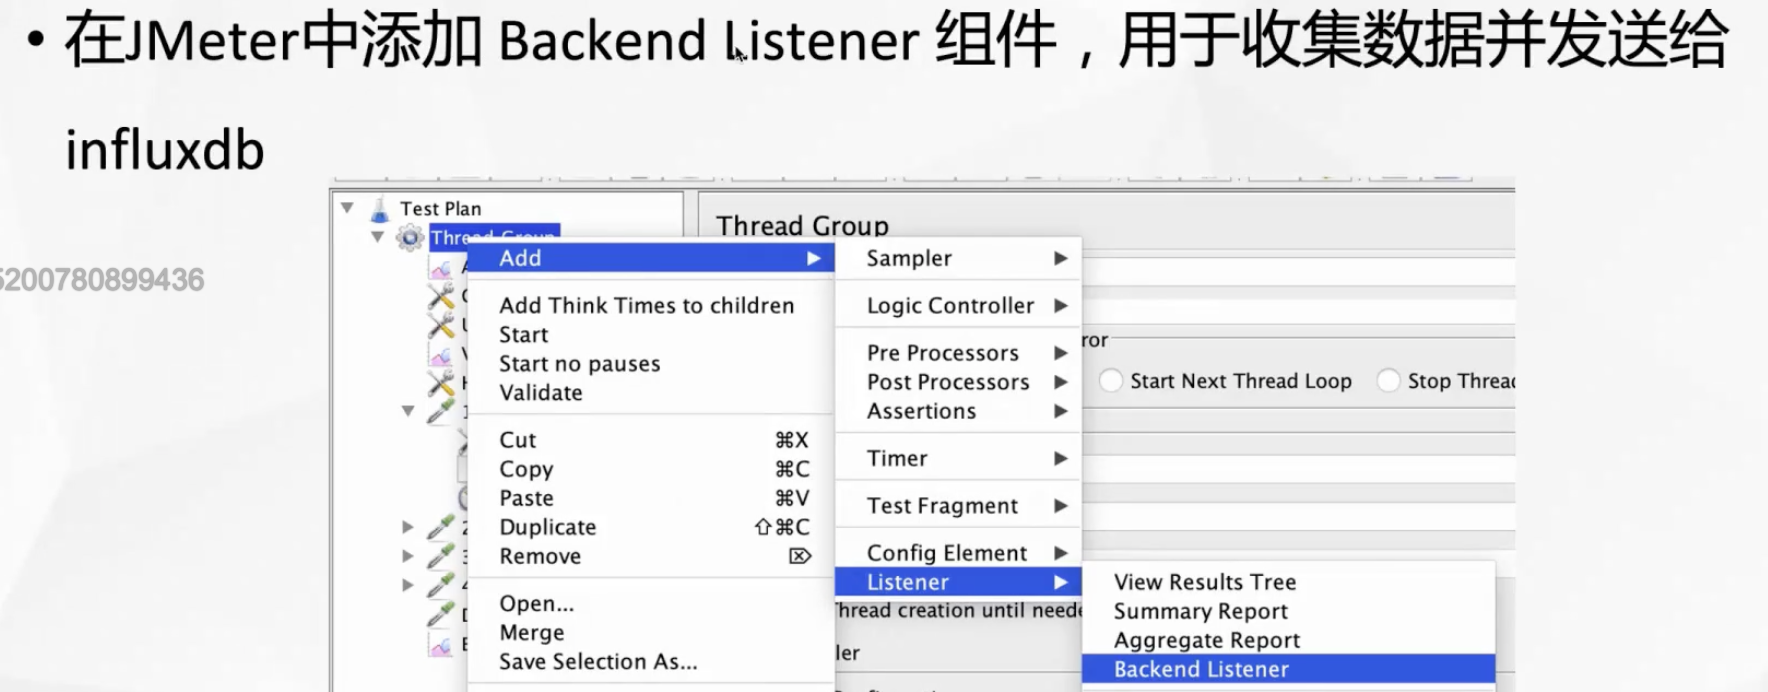Collapse the Thread Group tree node
1768x692 pixels.
(377, 237)
